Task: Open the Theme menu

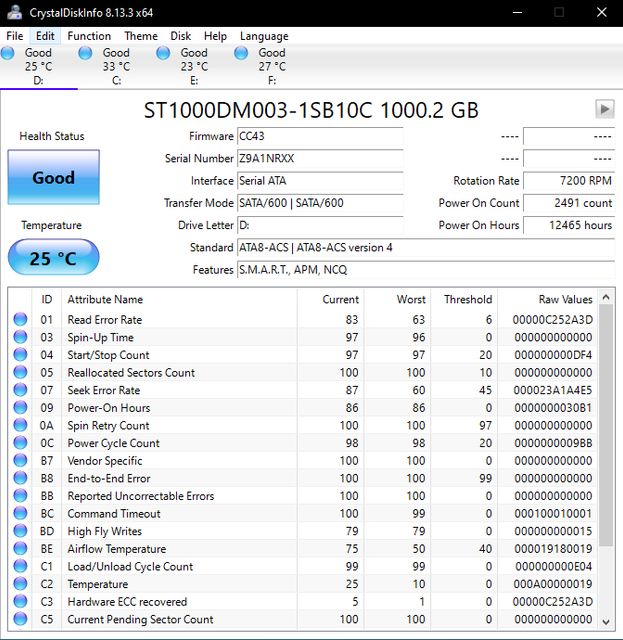Action: pyautogui.click(x=141, y=36)
